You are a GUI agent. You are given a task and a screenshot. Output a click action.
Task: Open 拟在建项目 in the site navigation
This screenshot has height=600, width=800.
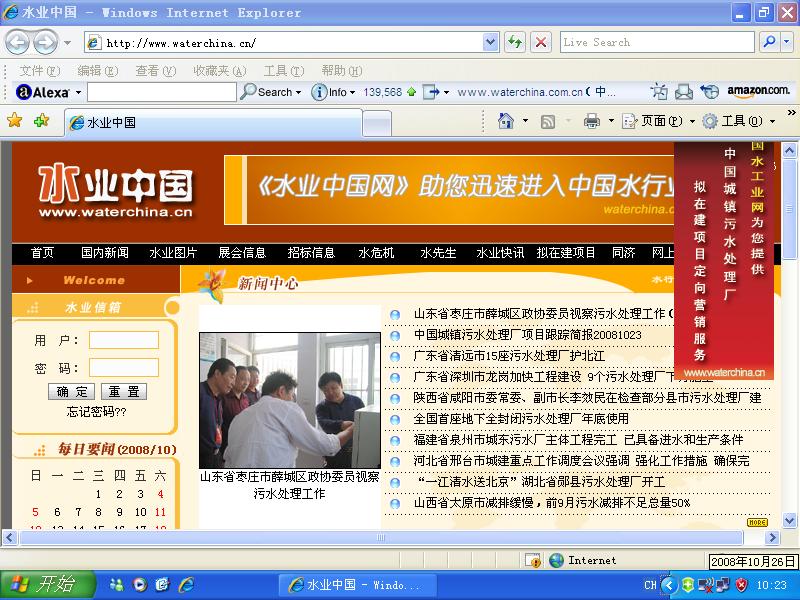coord(566,253)
